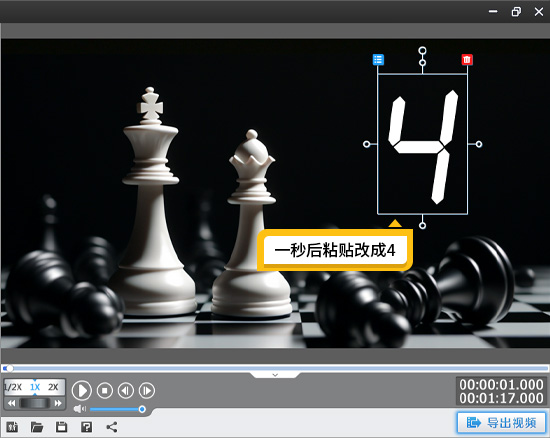
Task: Click the fast rewind double arrow
Action: tap(12, 403)
